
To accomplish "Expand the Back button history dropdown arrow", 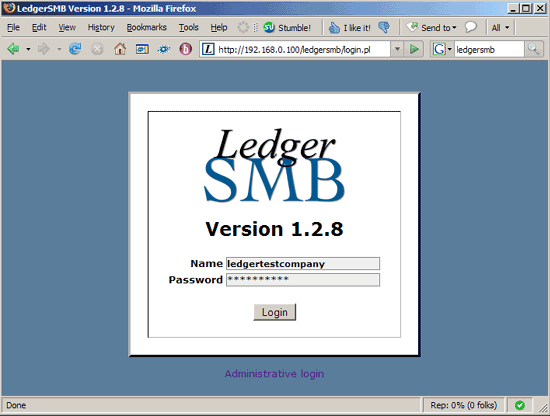I will tap(28, 49).
